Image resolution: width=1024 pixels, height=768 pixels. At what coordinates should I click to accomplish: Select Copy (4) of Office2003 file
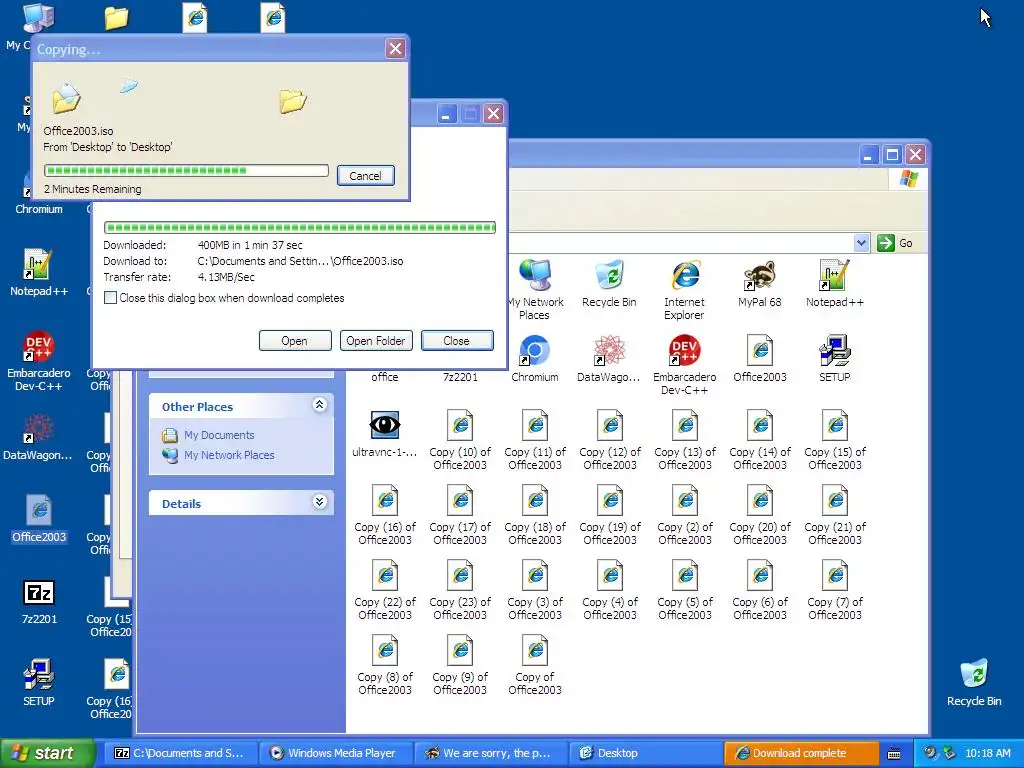[609, 590]
